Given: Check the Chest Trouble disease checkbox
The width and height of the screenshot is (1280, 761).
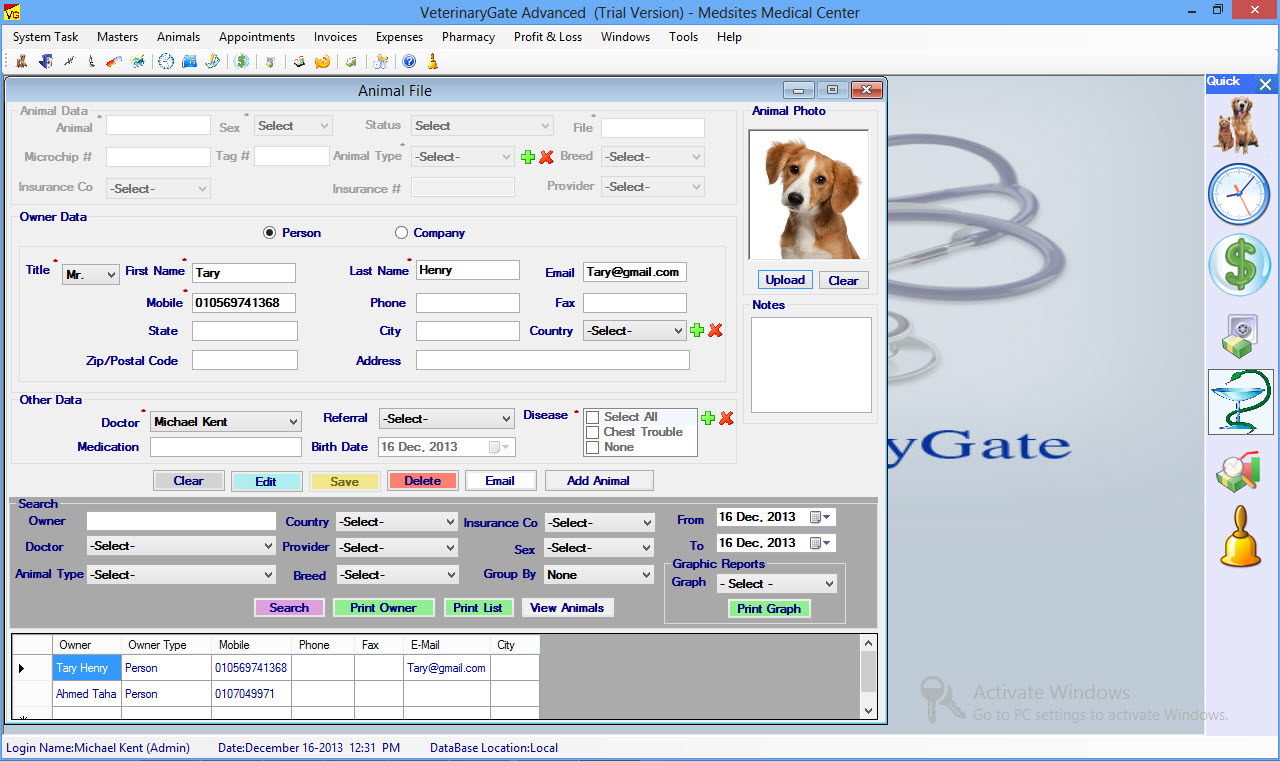Looking at the screenshot, I should pyautogui.click(x=593, y=432).
